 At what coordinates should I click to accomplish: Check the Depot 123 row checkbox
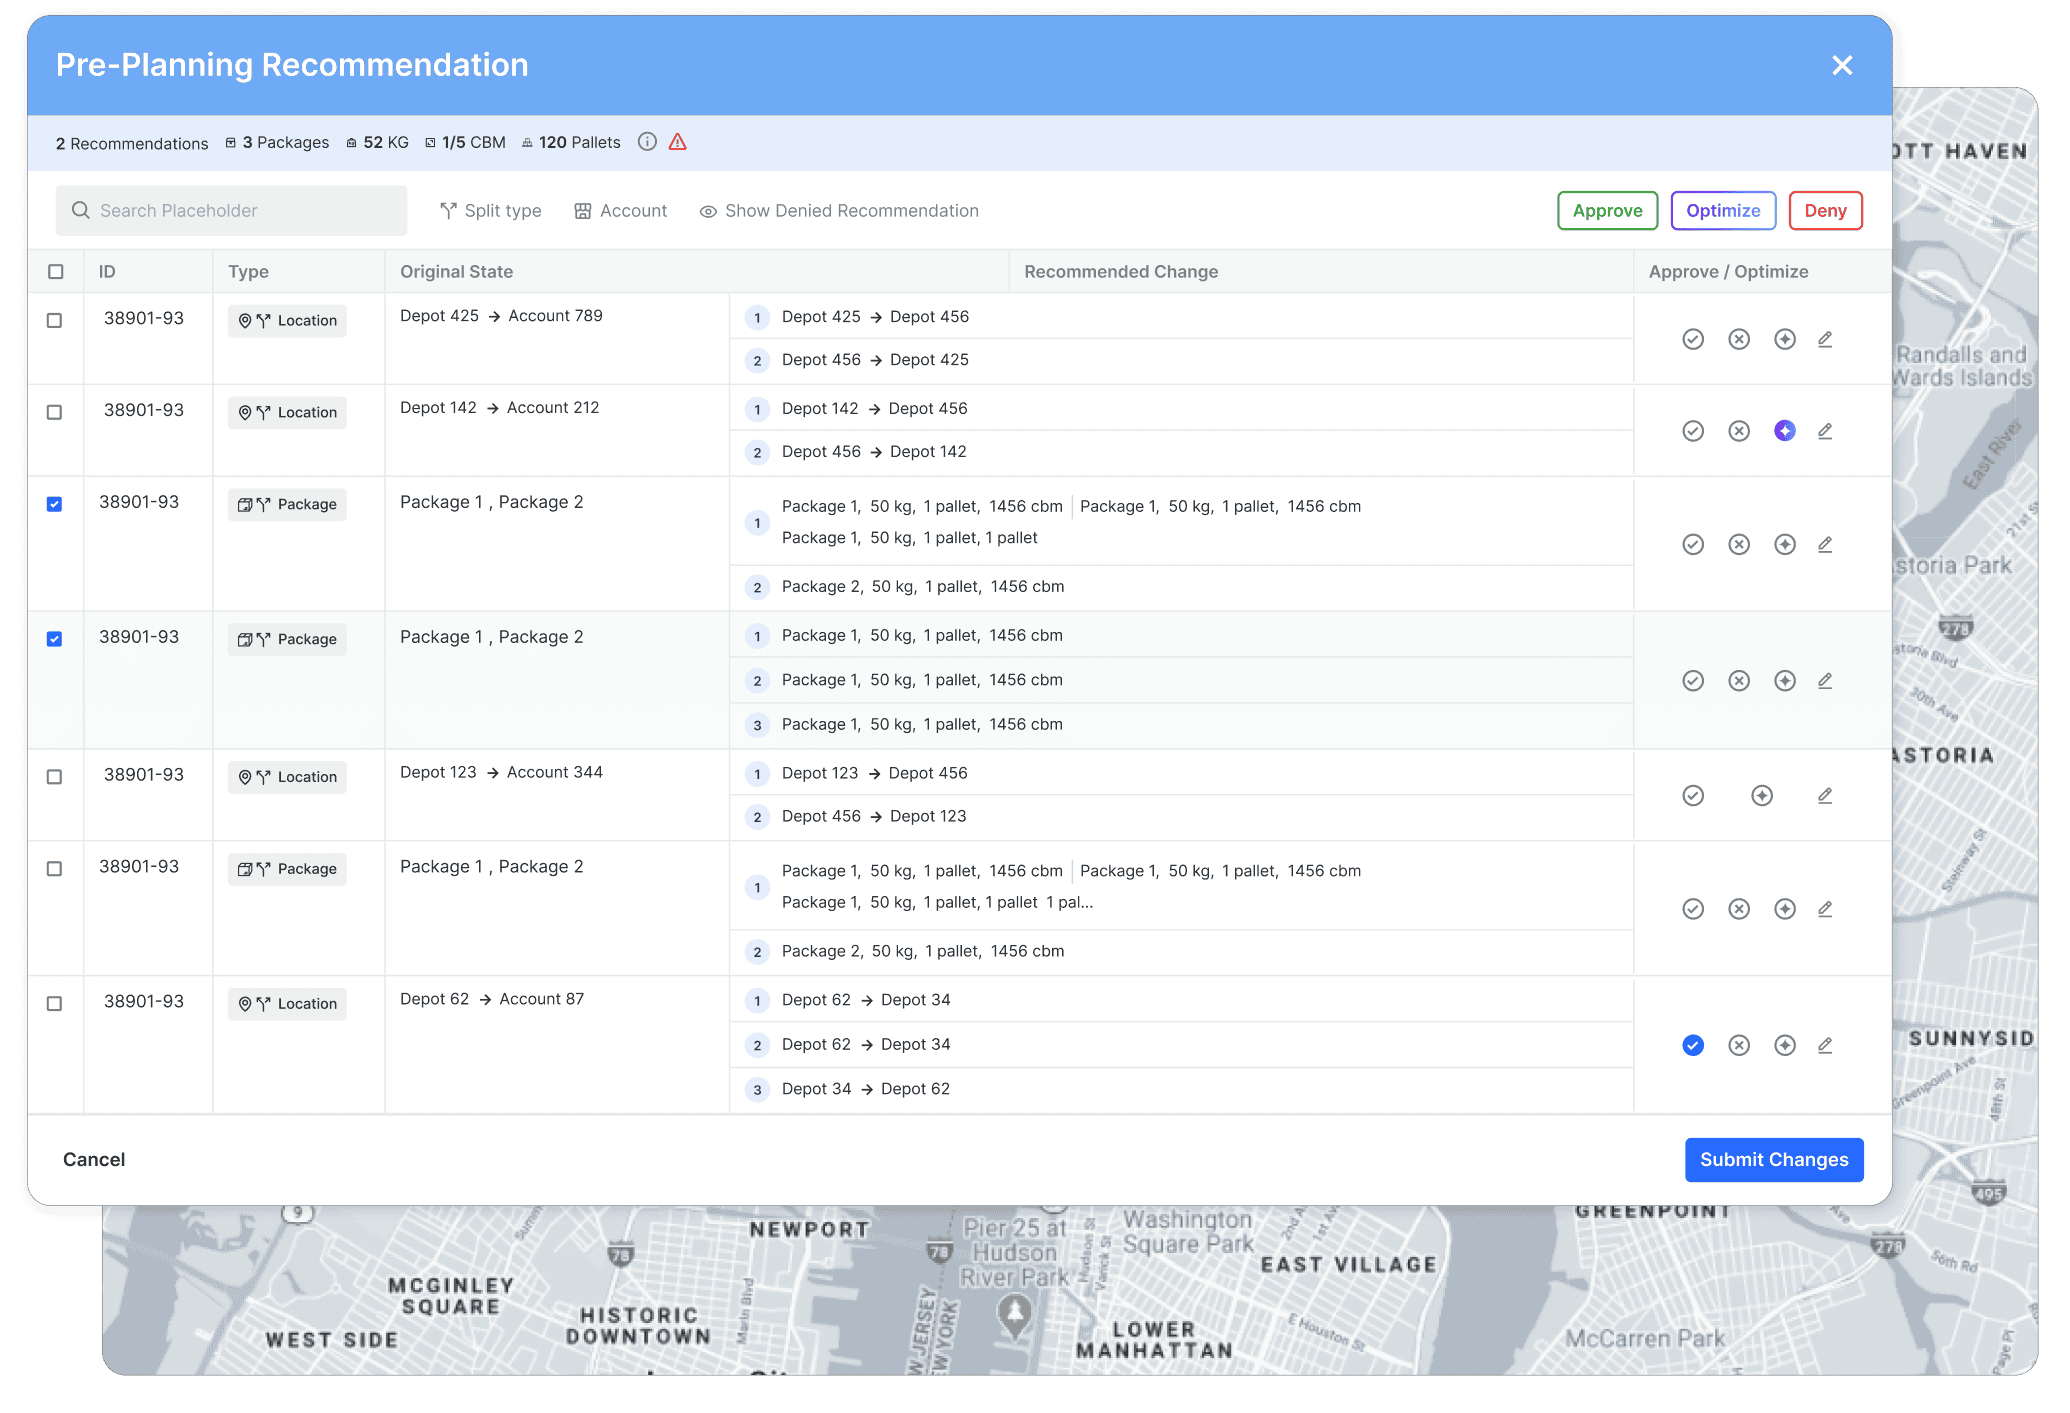point(55,777)
